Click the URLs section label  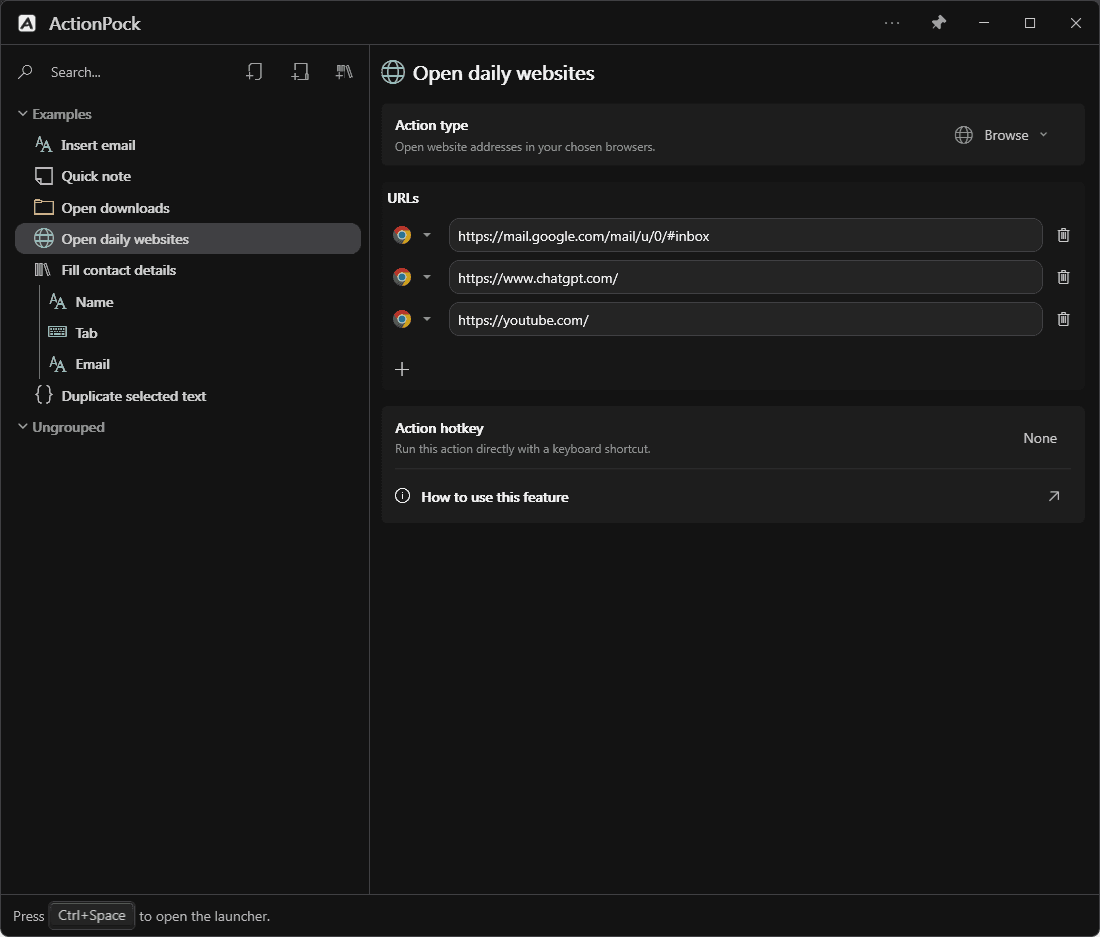[x=403, y=198]
